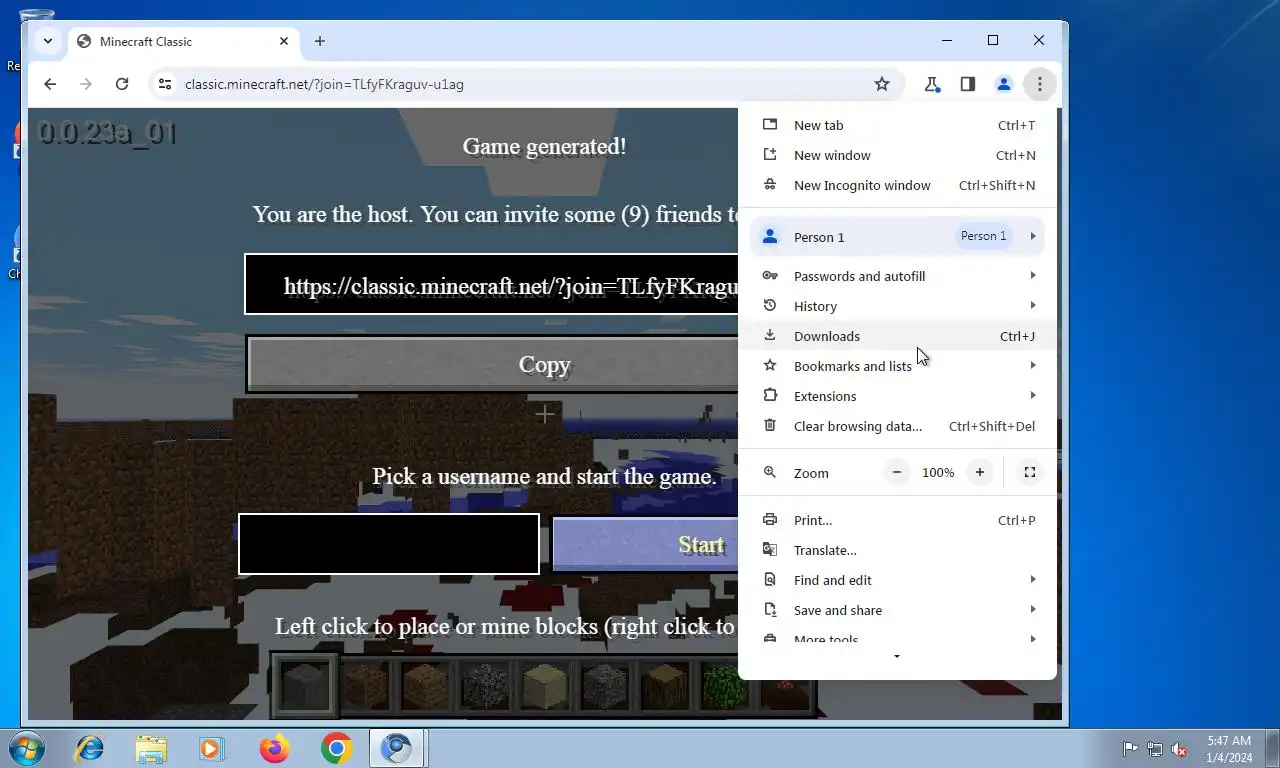Decrease zoom with the minus button
The height and width of the screenshot is (768, 1280).
(897, 472)
